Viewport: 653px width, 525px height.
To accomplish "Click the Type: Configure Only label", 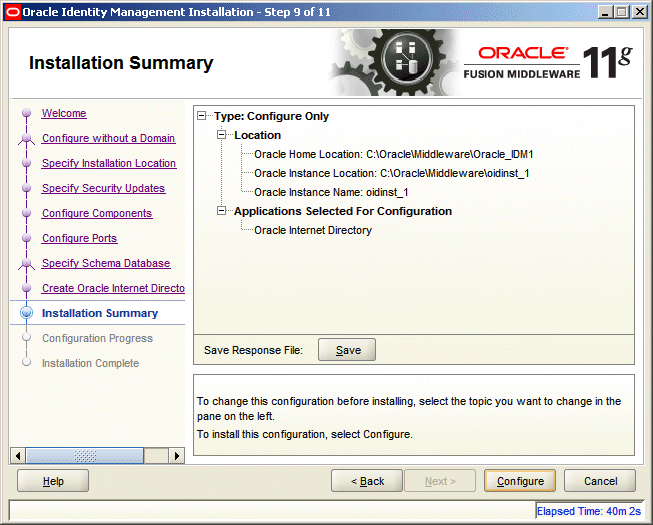I will (271, 116).
